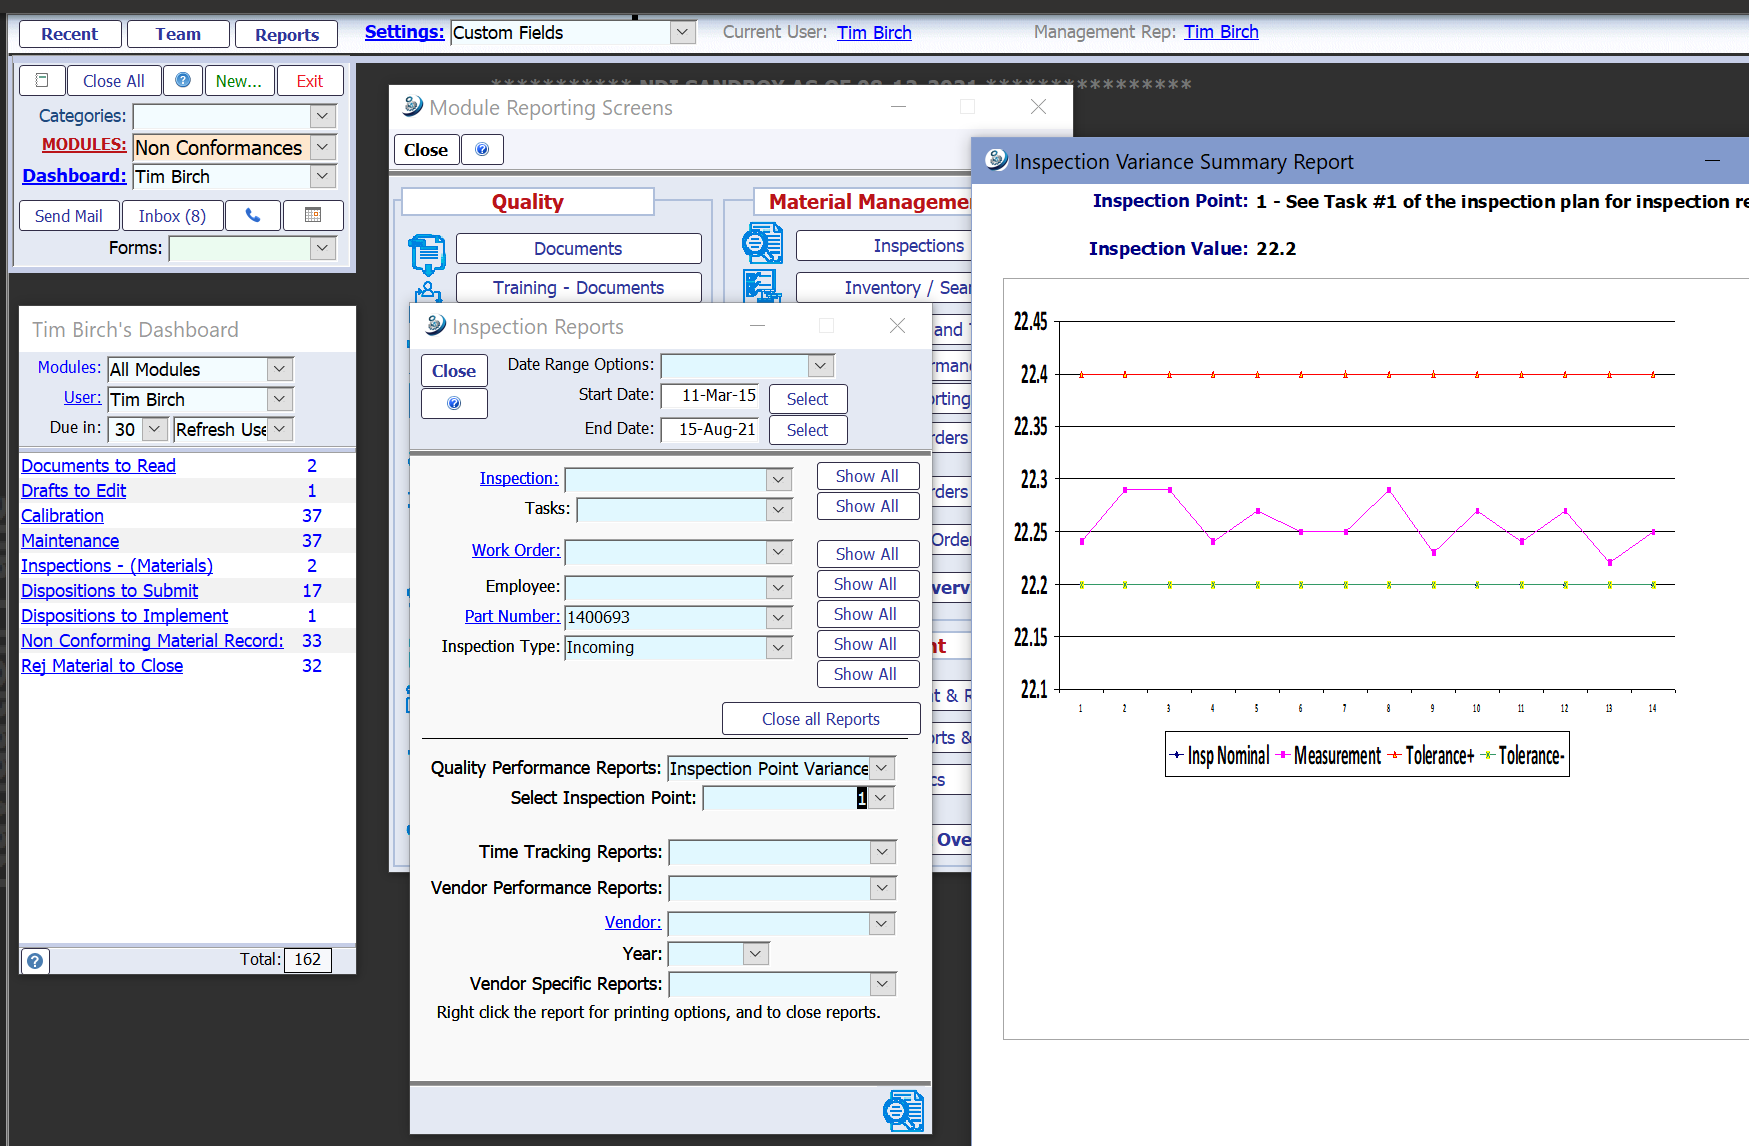Open the MODULES dropdown showing Non Conformances
Image resolution: width=1749 pixels, height=1146 pixels.
tap(322, 147)
